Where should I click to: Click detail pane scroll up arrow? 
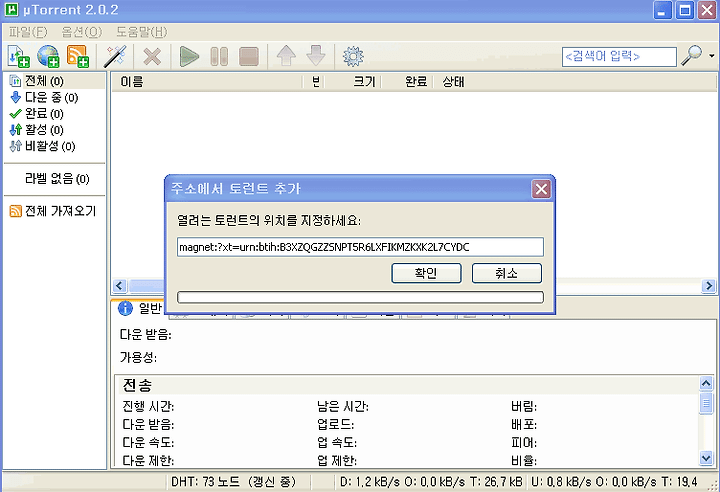(706, 383)
